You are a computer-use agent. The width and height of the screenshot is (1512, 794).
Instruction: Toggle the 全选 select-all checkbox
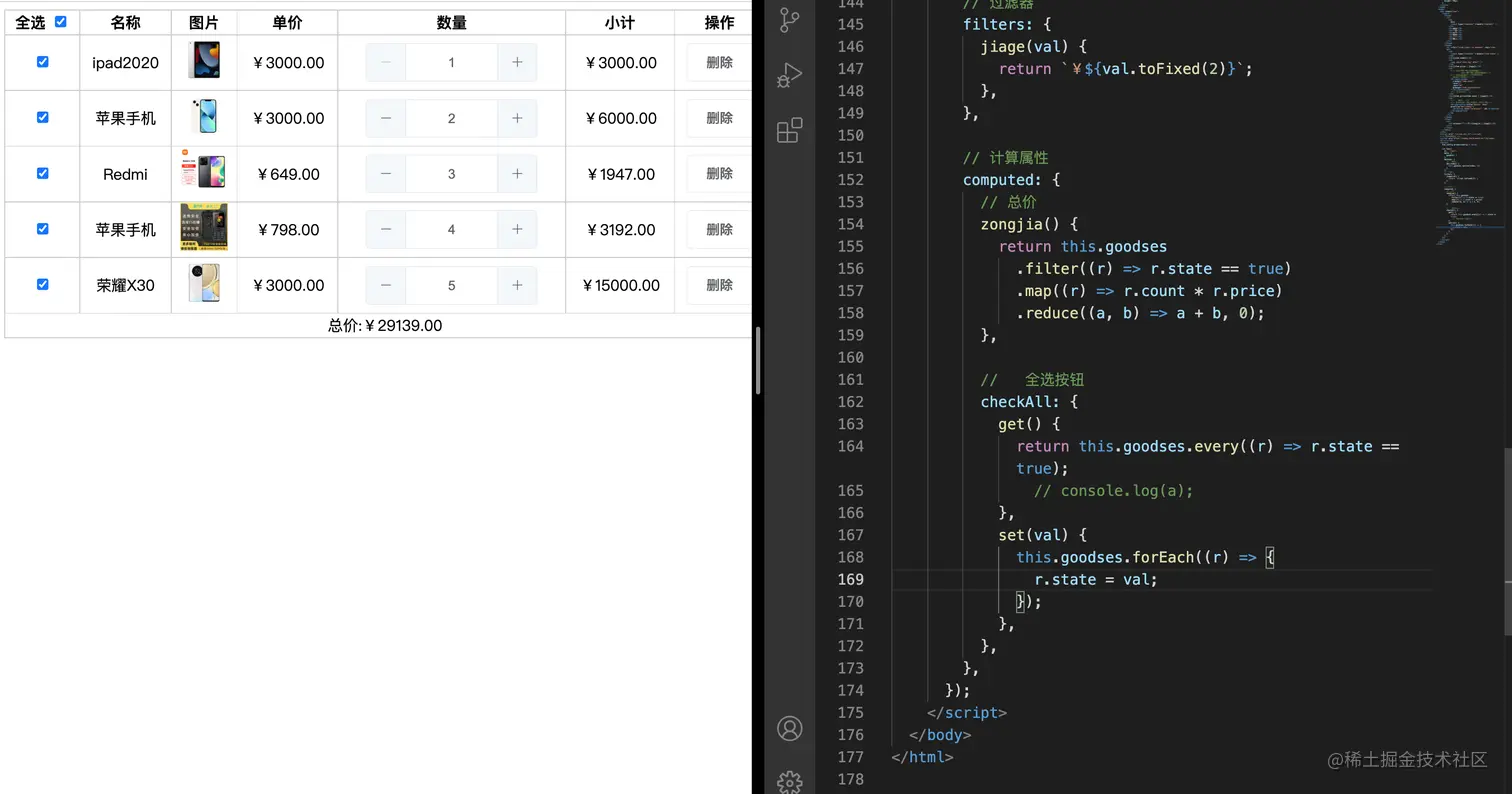60,21
